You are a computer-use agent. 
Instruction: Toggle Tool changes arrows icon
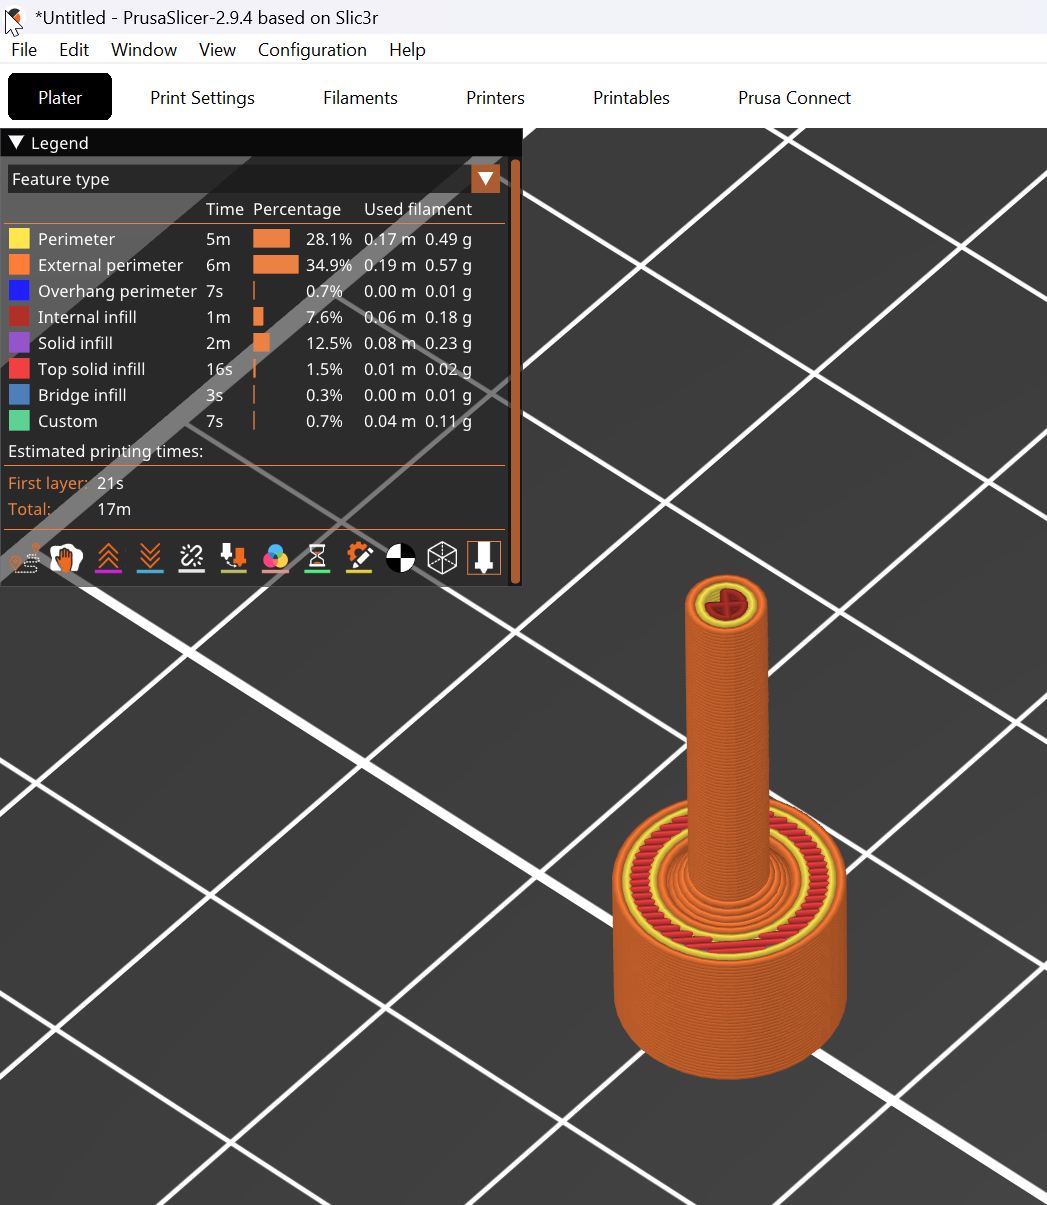233,558
